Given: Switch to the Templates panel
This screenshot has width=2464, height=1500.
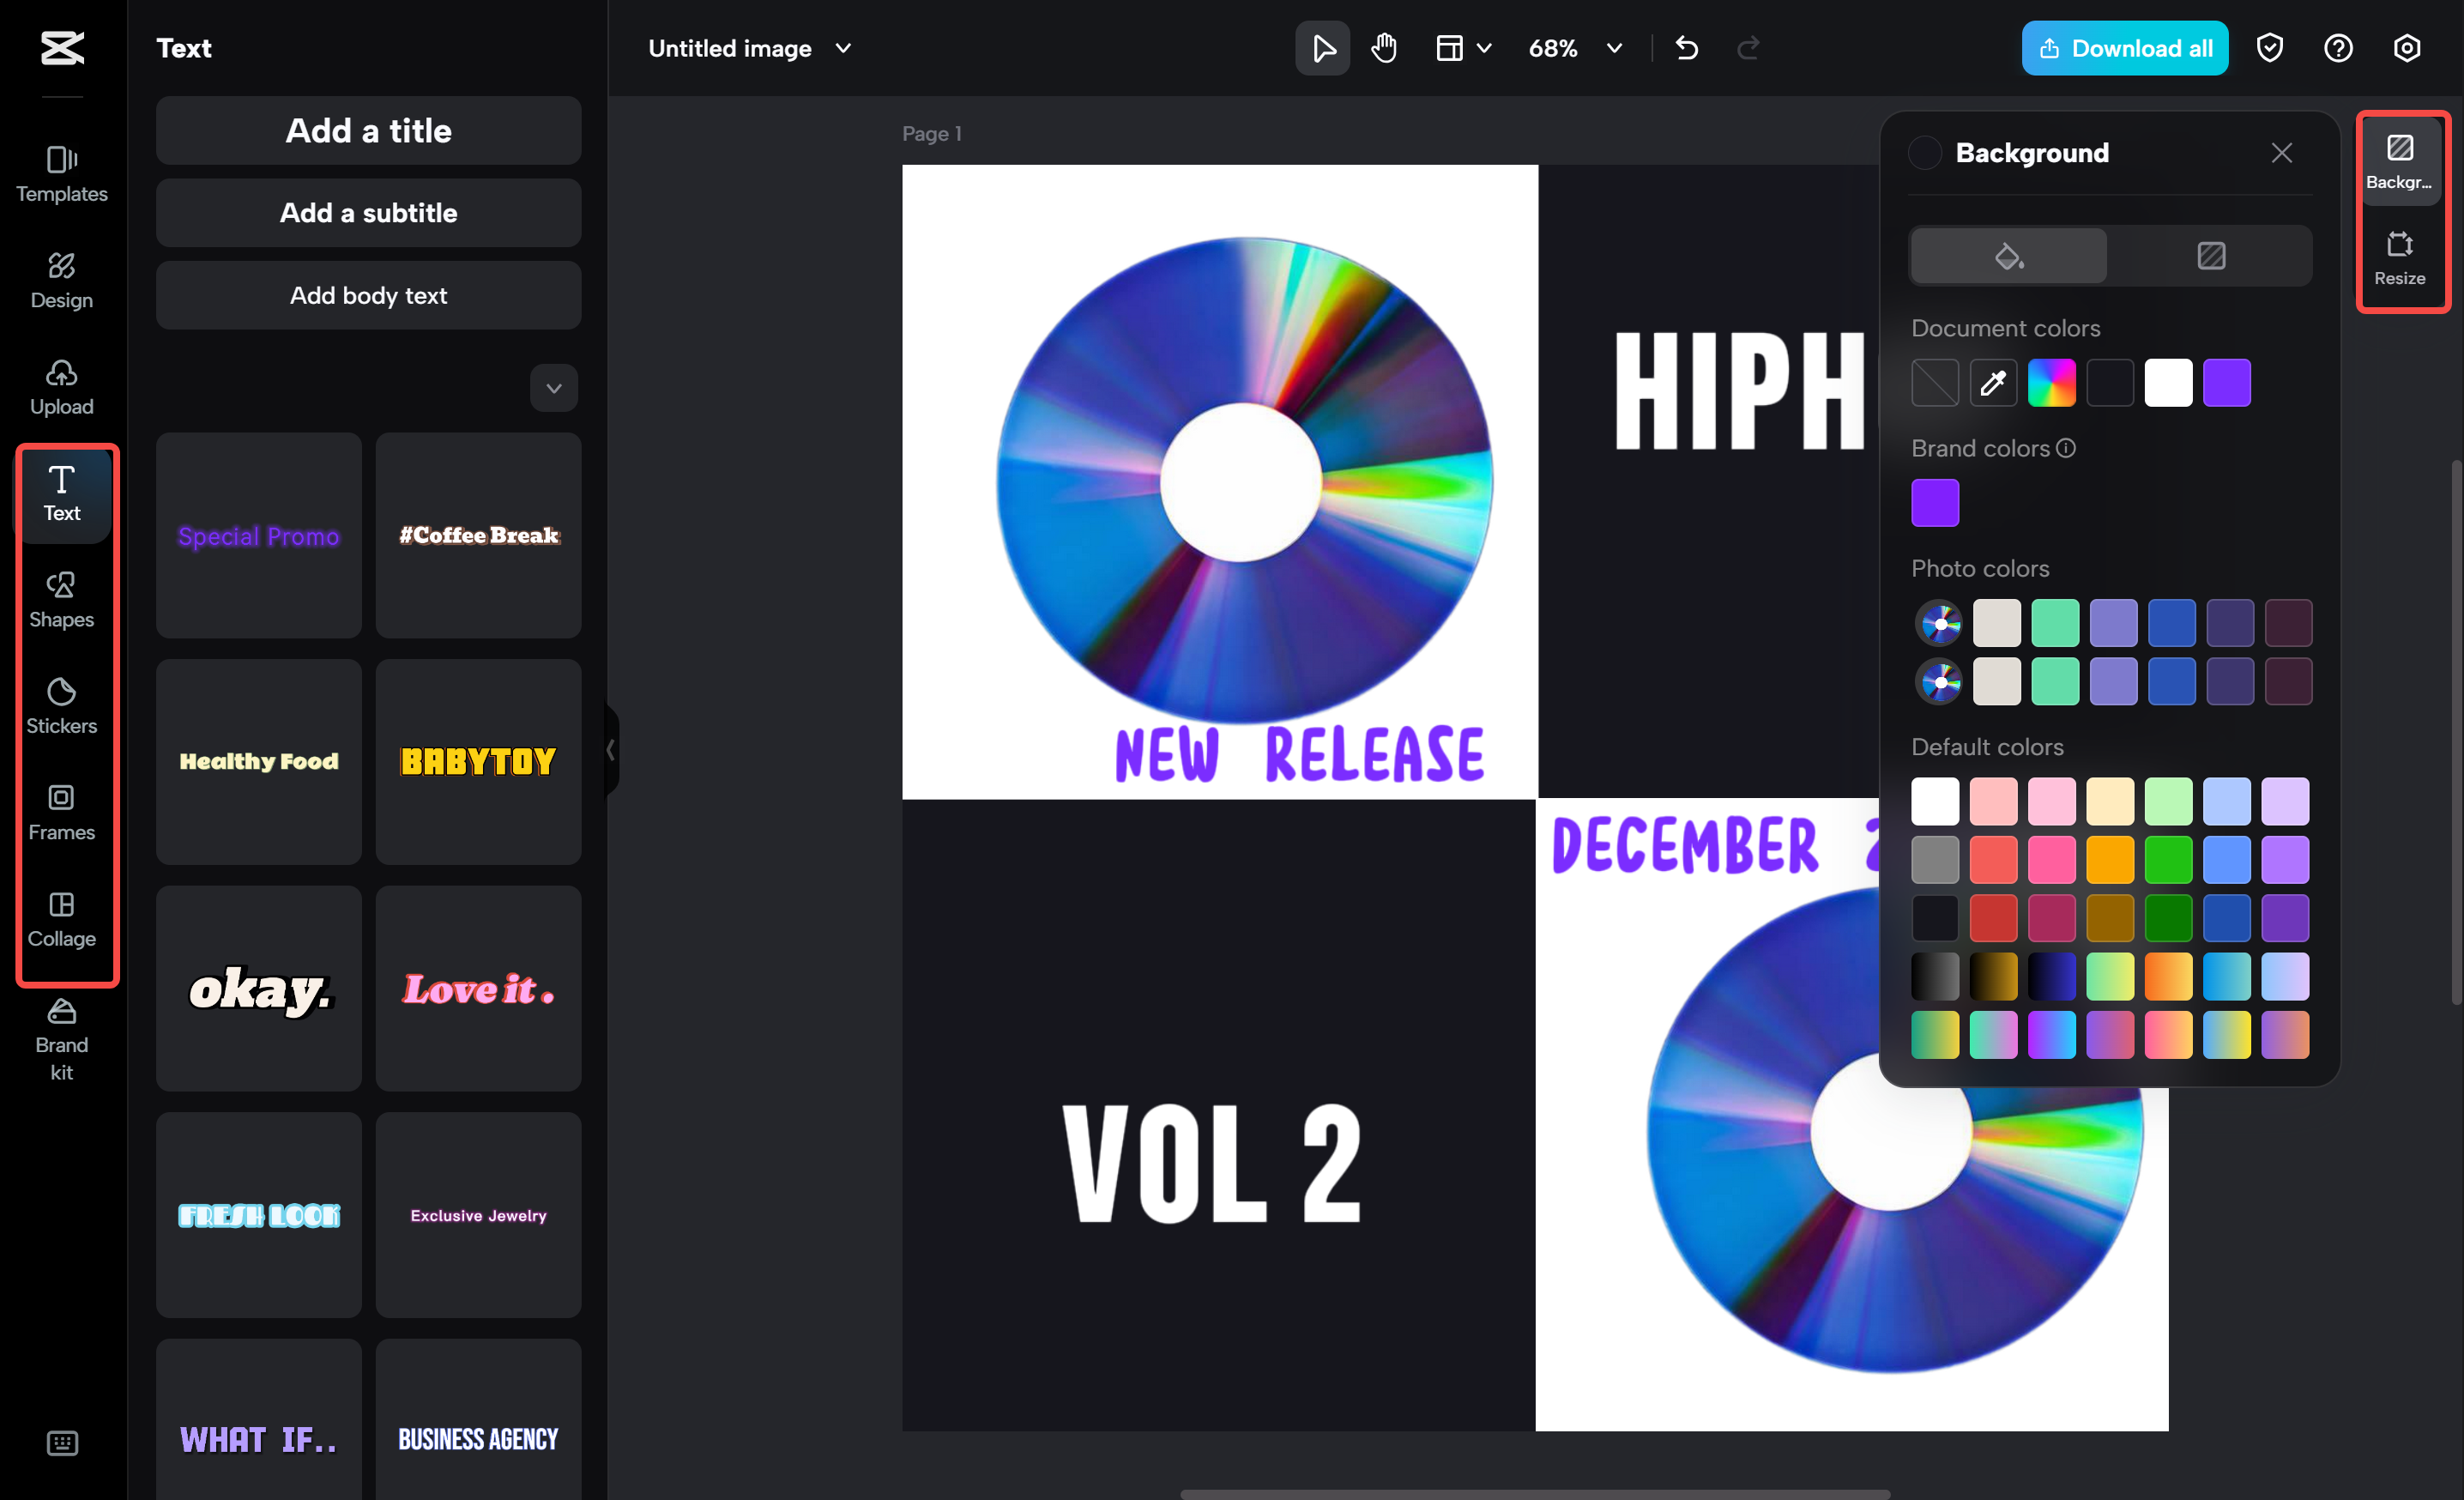Looking at the screenshot, I should pos(61,176).
